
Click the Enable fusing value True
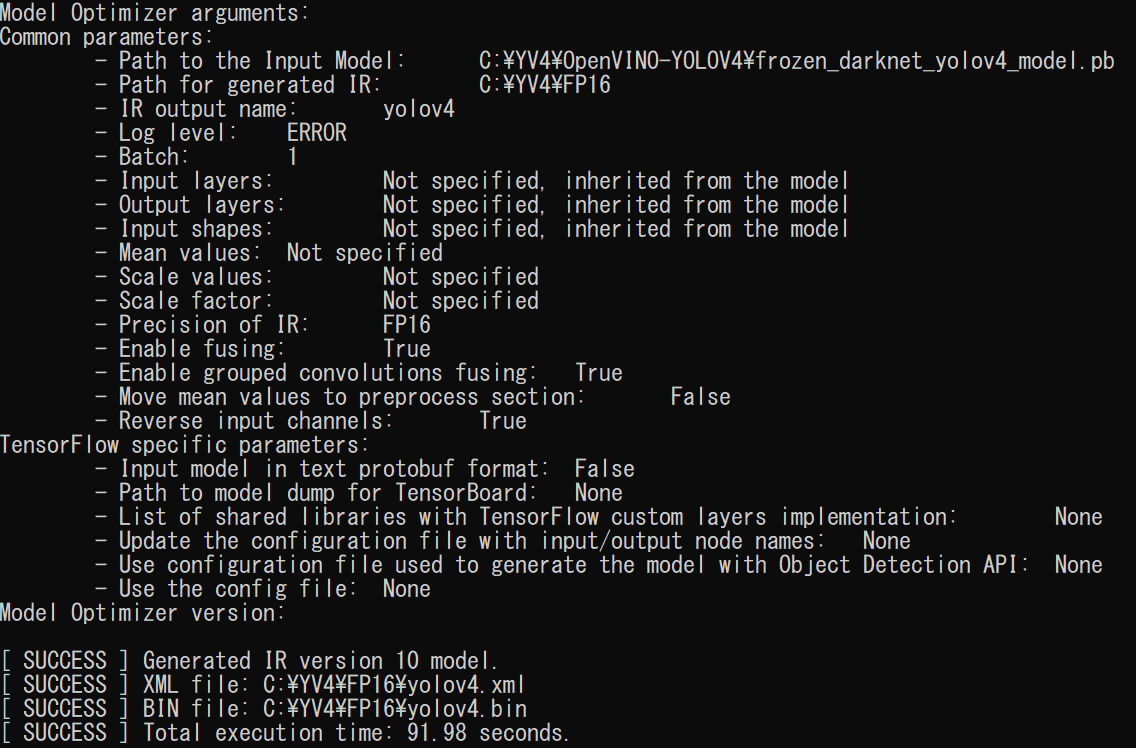point(406,349)
